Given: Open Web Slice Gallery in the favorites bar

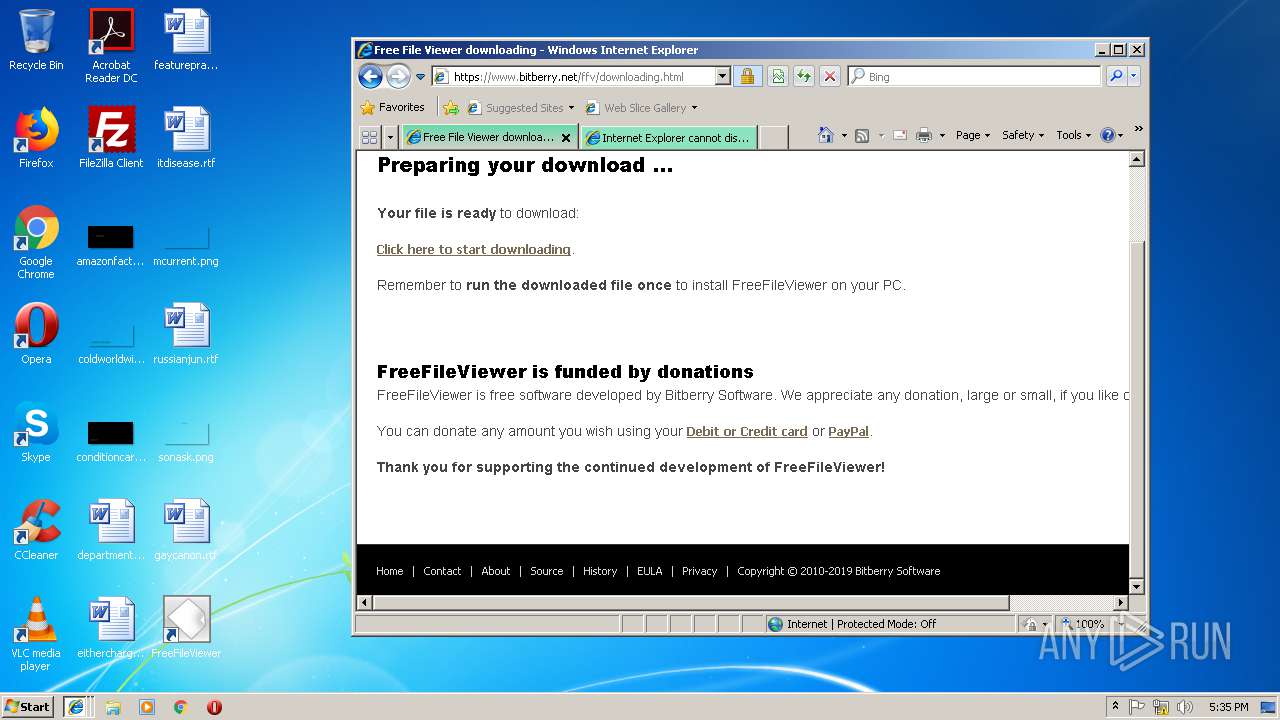Looking at the screenshot, I should pos(641,108).
